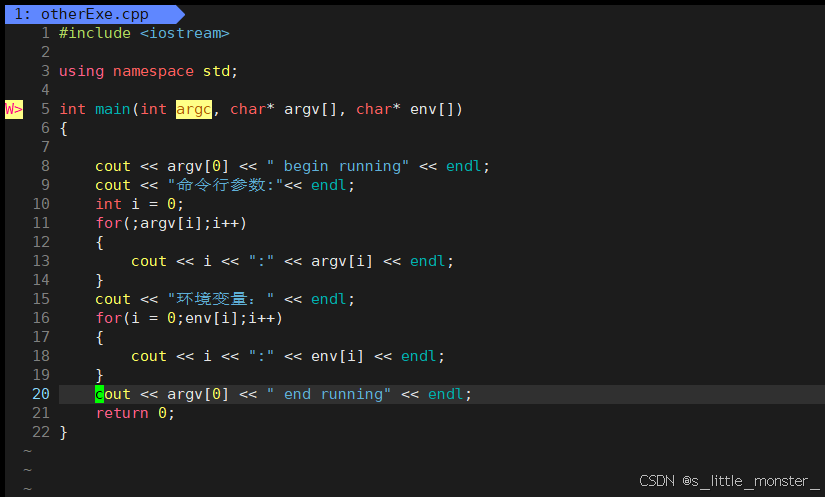Click env[] in main's parameters

[431, 109]
